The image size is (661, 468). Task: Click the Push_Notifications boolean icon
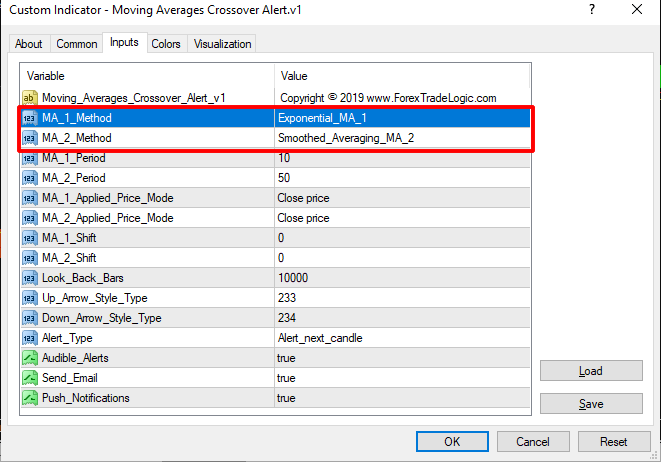tap(29, 398)
